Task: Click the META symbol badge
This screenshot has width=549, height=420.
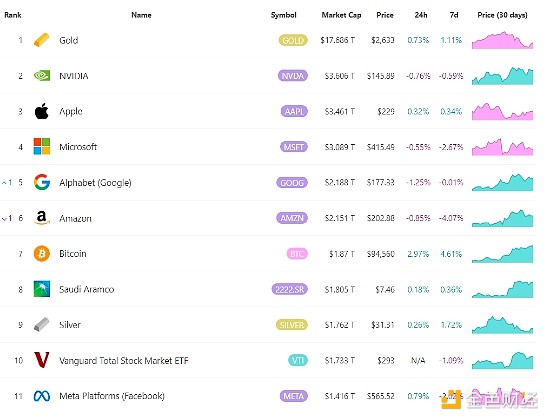Action: click(x=293, y=396)
